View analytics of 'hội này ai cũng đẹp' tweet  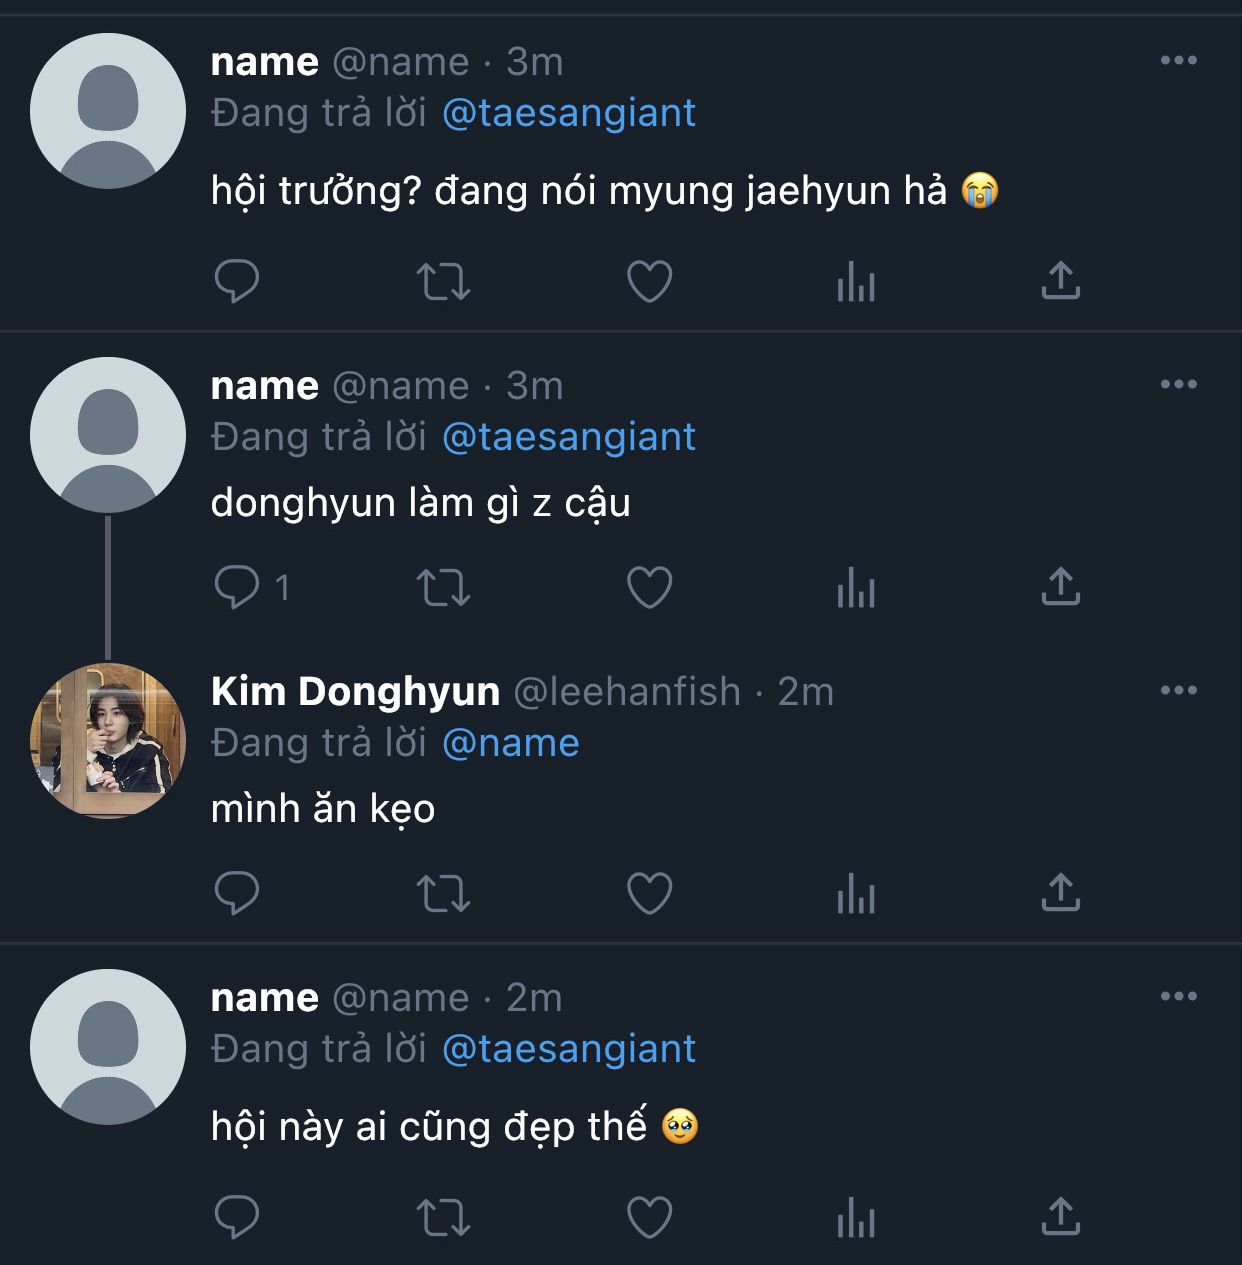click(855, 1217)
